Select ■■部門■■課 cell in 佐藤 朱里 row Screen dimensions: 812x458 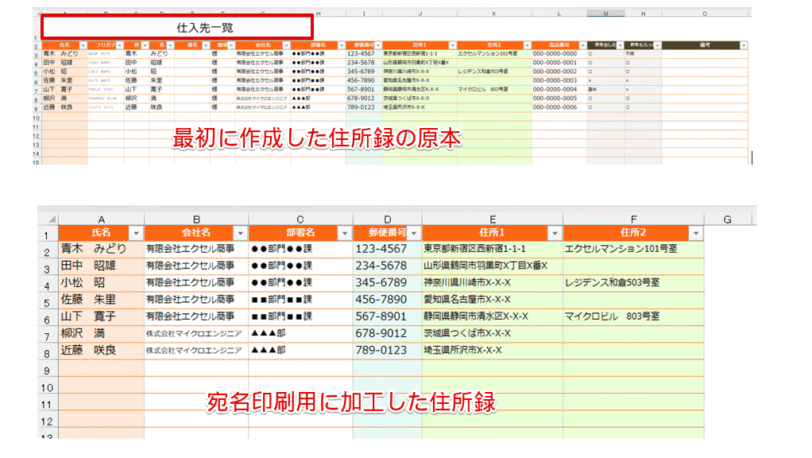coord(300,299)
